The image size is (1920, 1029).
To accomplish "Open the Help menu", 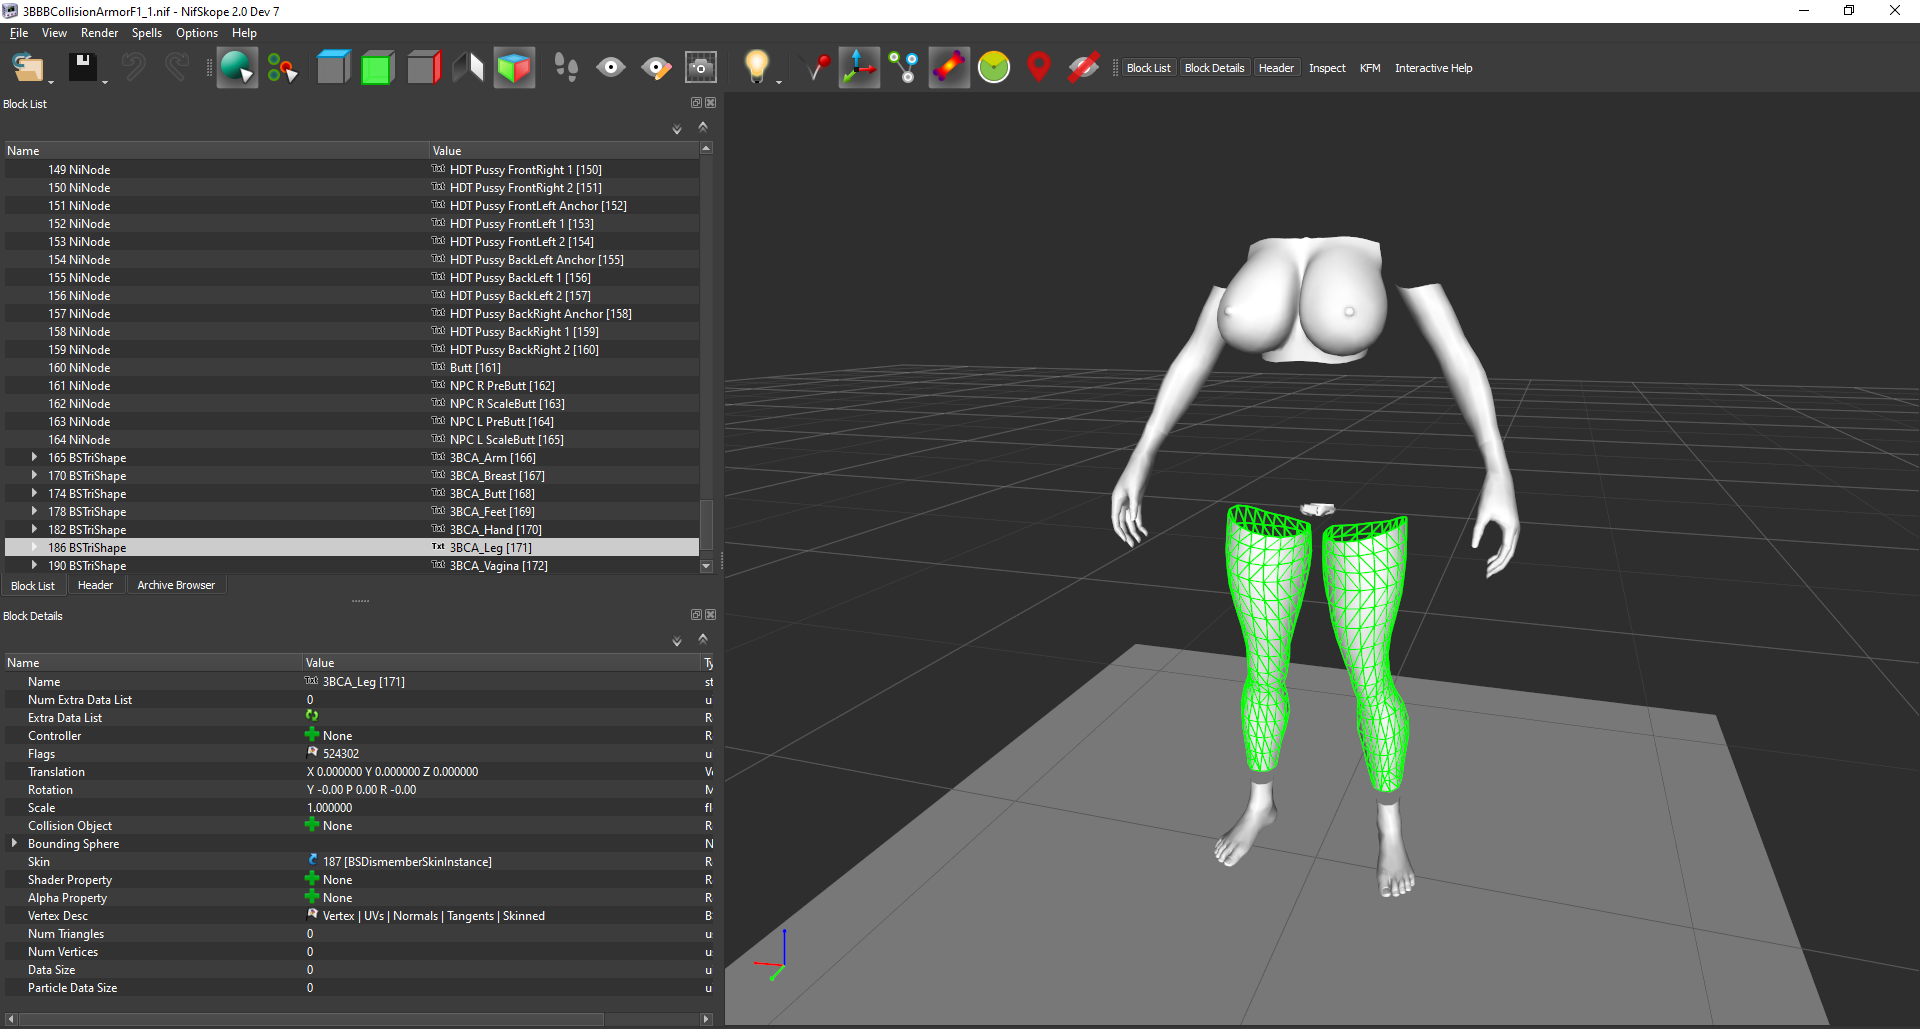I will pyautogui.click(x=244, y=33).
